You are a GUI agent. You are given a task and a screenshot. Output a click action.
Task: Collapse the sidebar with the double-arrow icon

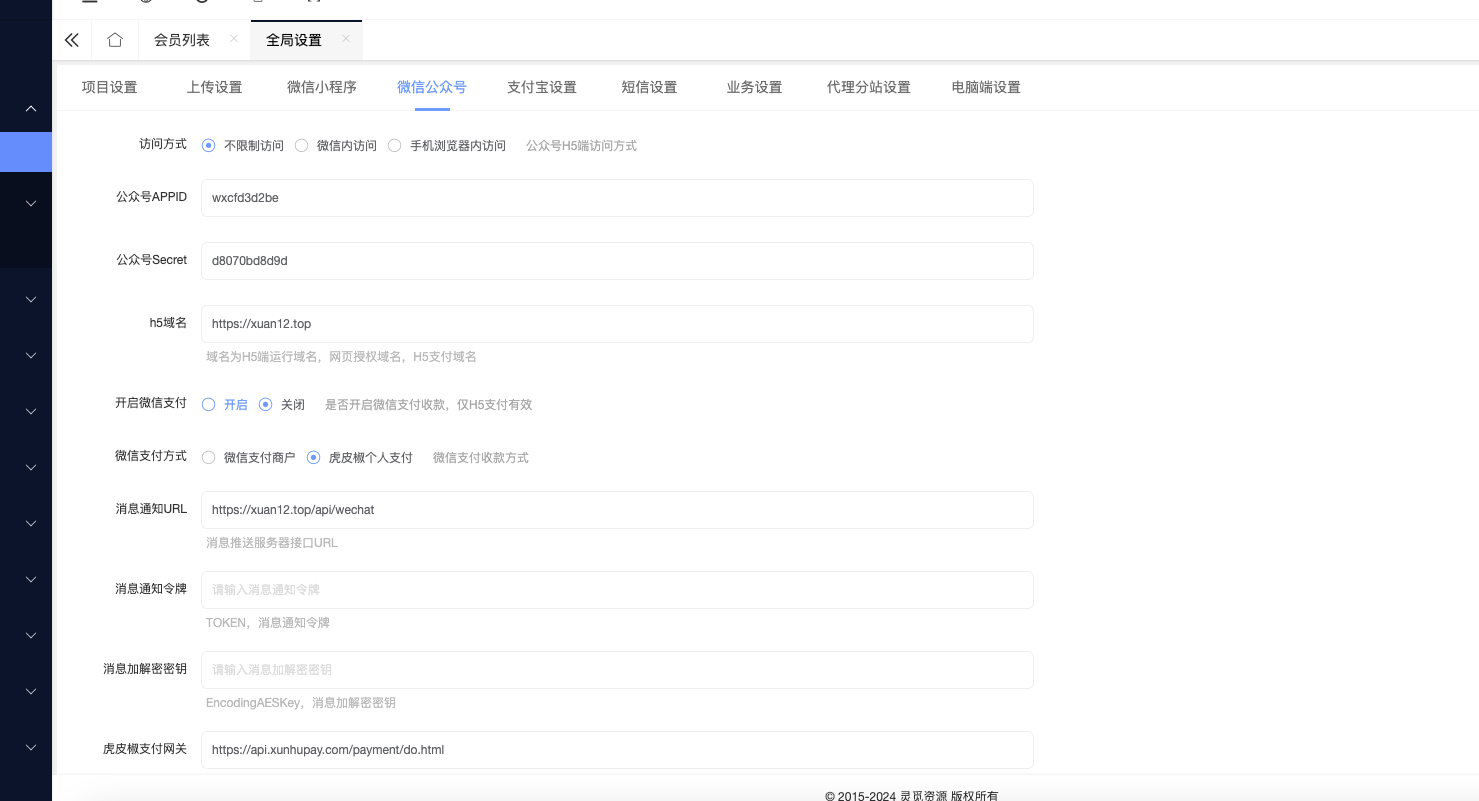[x=71, y=39]
